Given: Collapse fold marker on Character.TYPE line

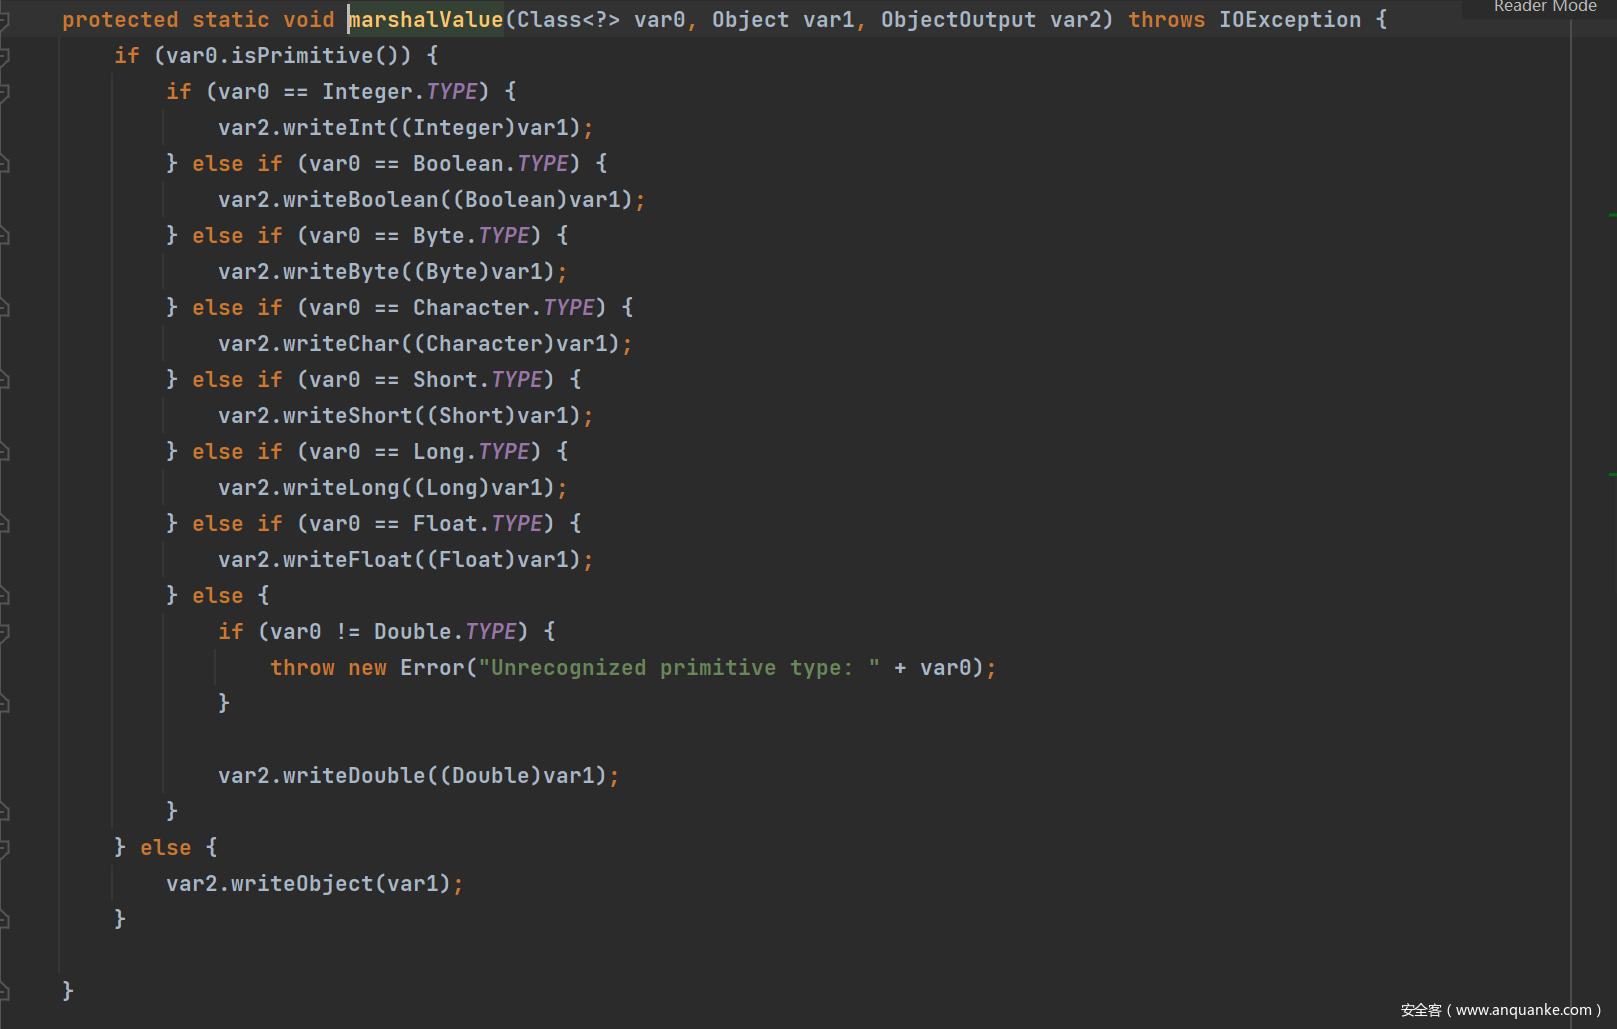Looking at the screenshot, I should click(4, 307).
